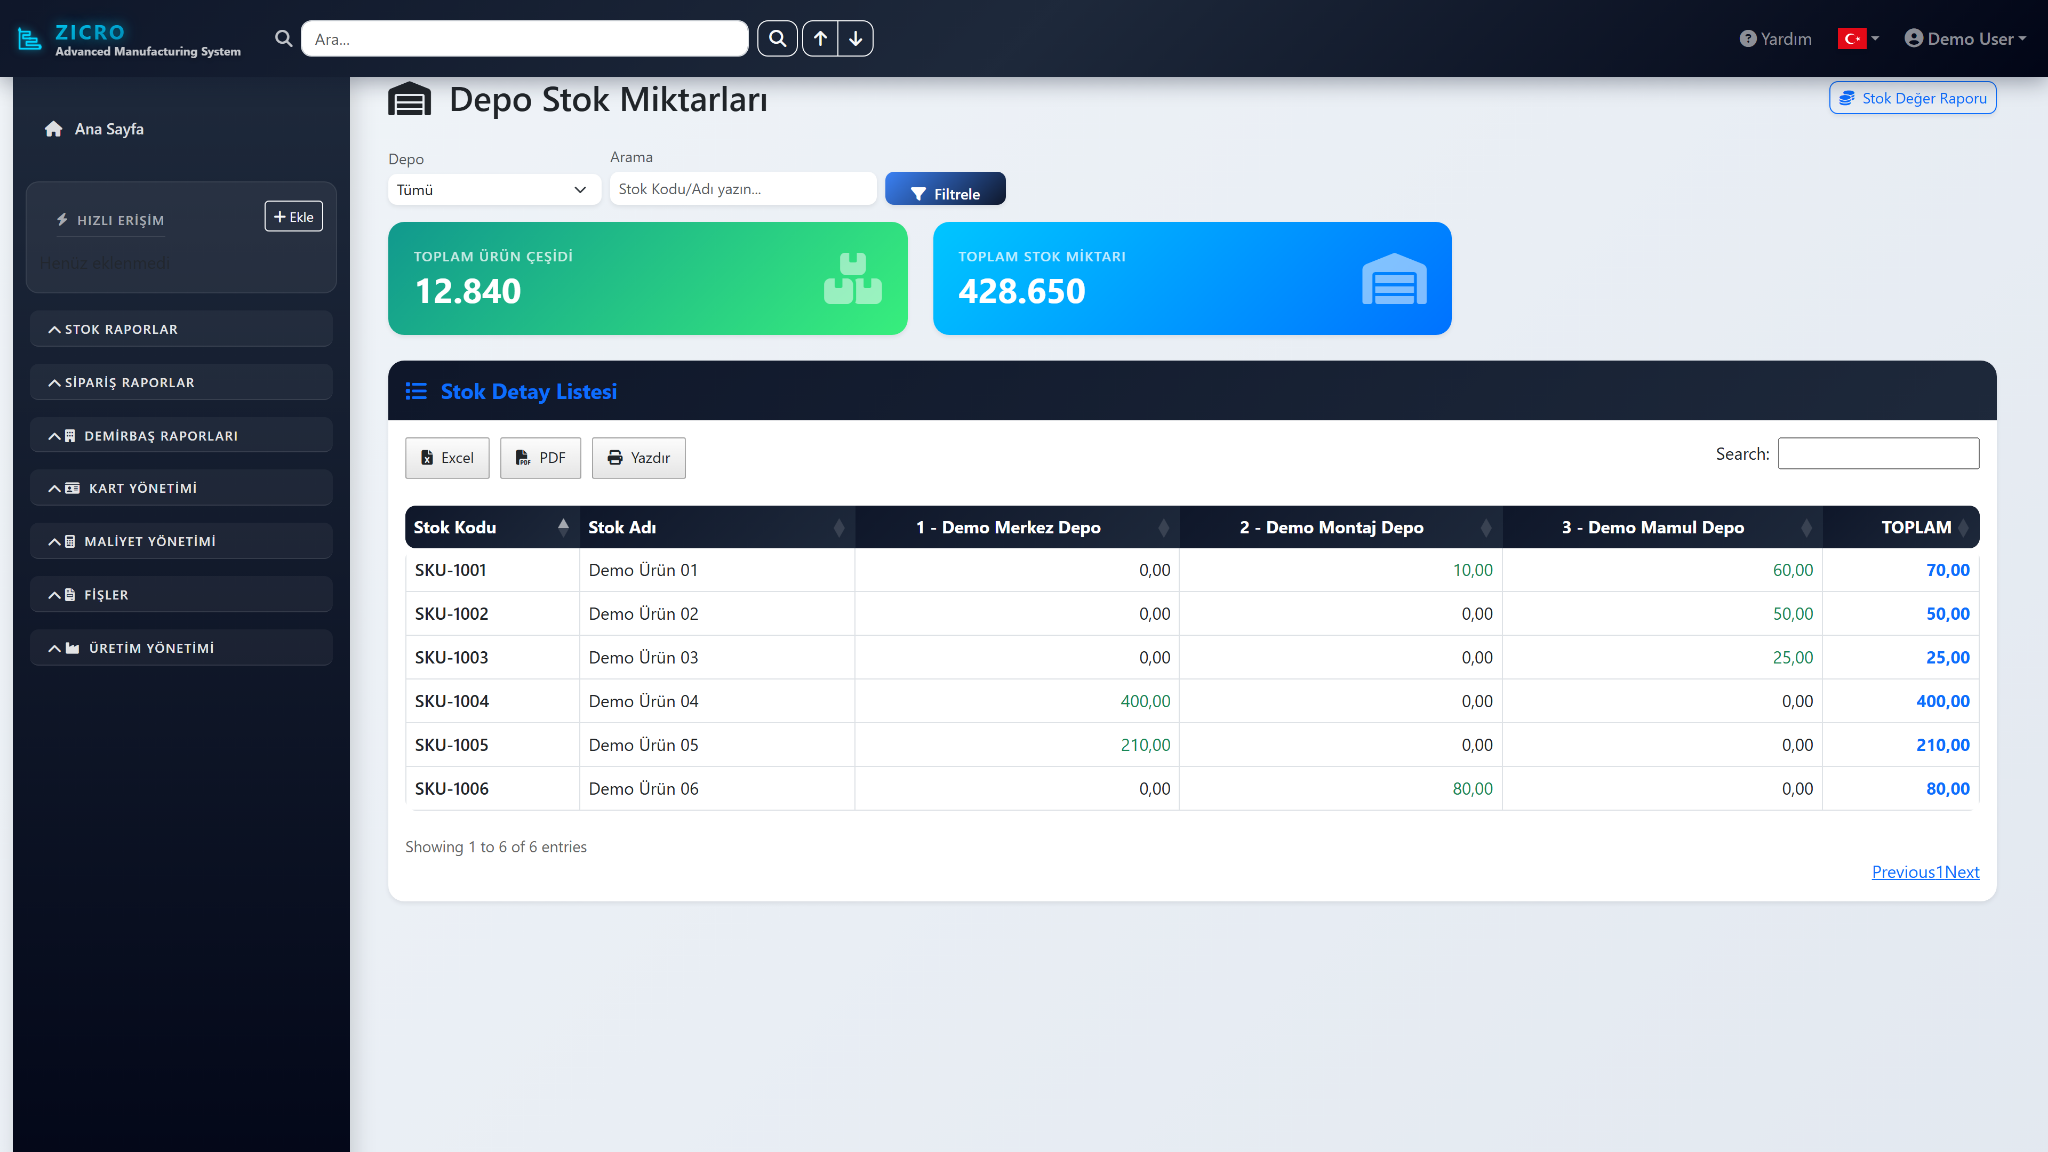The height and width of the screenshot is (1152, 2048).
Task: Click the PDF file icon on export button
Action: pyautogui.click(x=523, y=458)
